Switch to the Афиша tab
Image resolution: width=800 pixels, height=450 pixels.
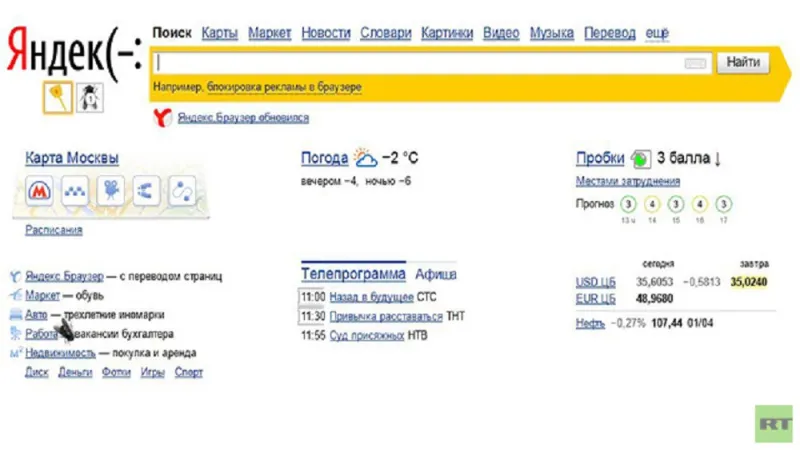(436, 274)
